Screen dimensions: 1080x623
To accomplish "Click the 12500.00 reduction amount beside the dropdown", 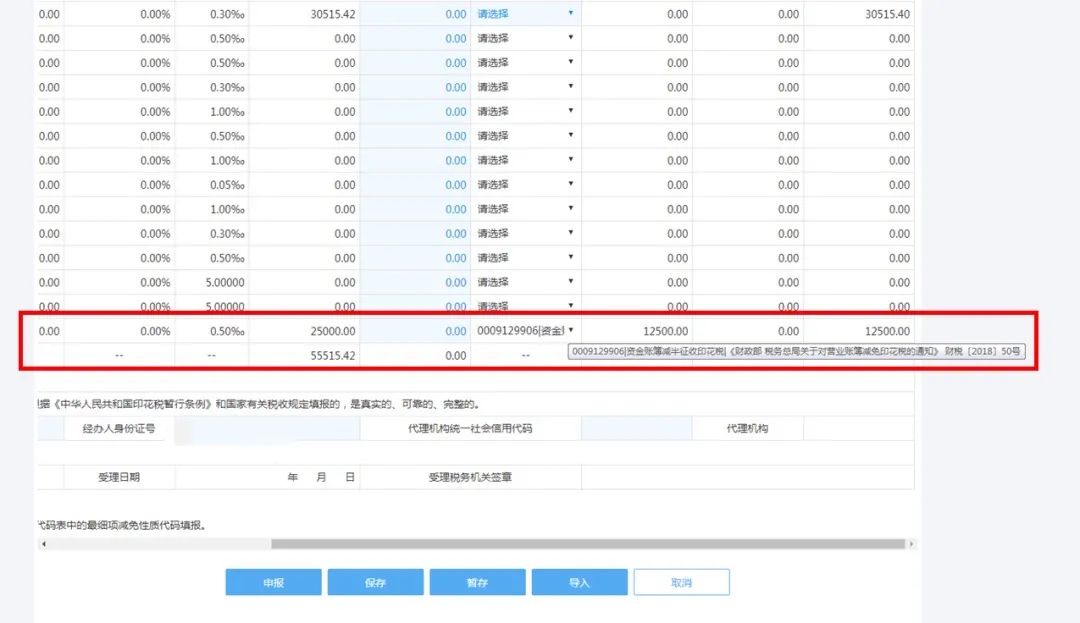I will (x=665, y=331).
